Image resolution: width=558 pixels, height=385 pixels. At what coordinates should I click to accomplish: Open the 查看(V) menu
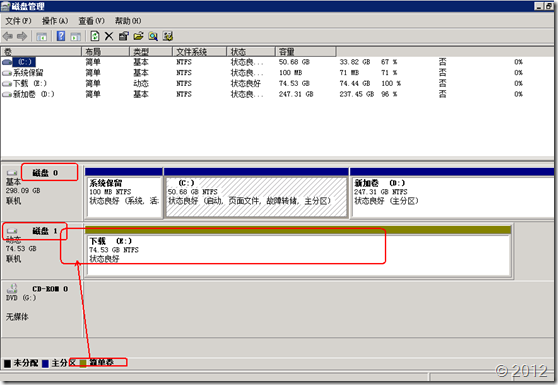pos(91,21)
